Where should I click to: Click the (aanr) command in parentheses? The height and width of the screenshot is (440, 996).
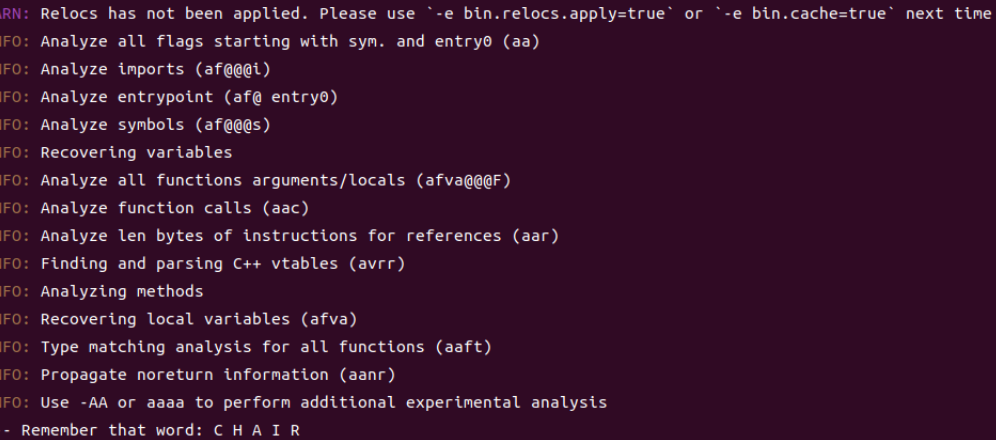(366, 374)
